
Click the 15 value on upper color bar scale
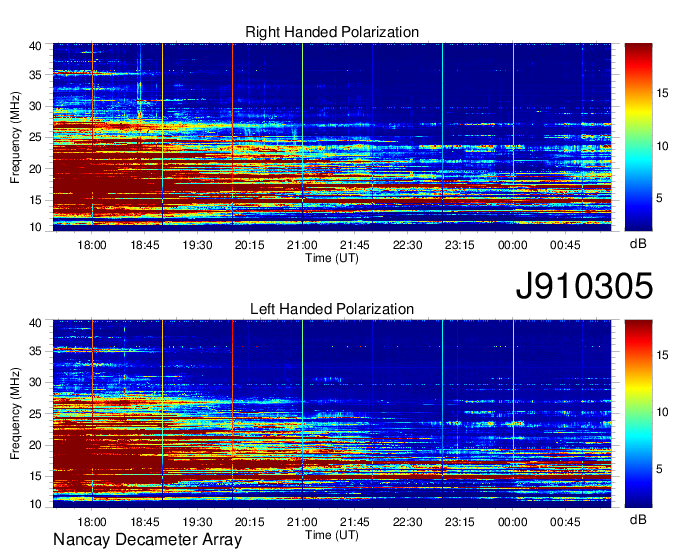662,93
